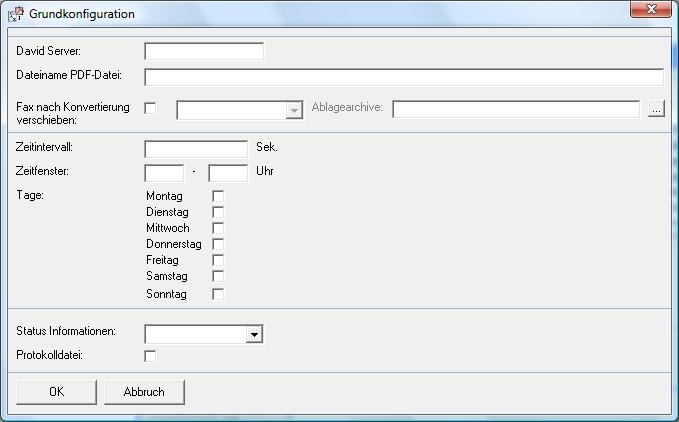
Task: Click the Grundkonfiguration title bar icon
Action: tap(16, 13)
